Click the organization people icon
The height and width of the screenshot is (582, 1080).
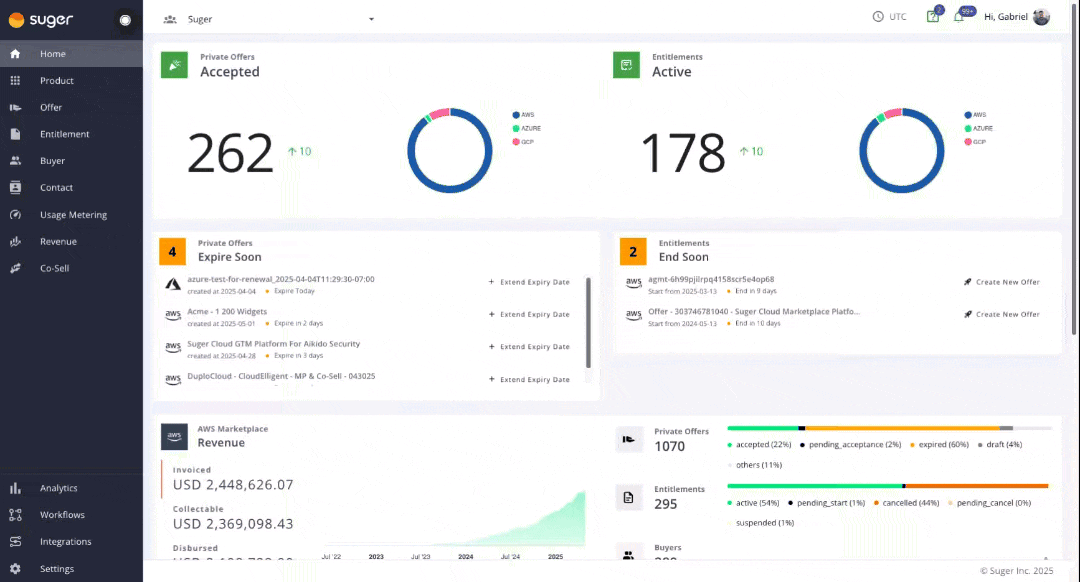170,19
